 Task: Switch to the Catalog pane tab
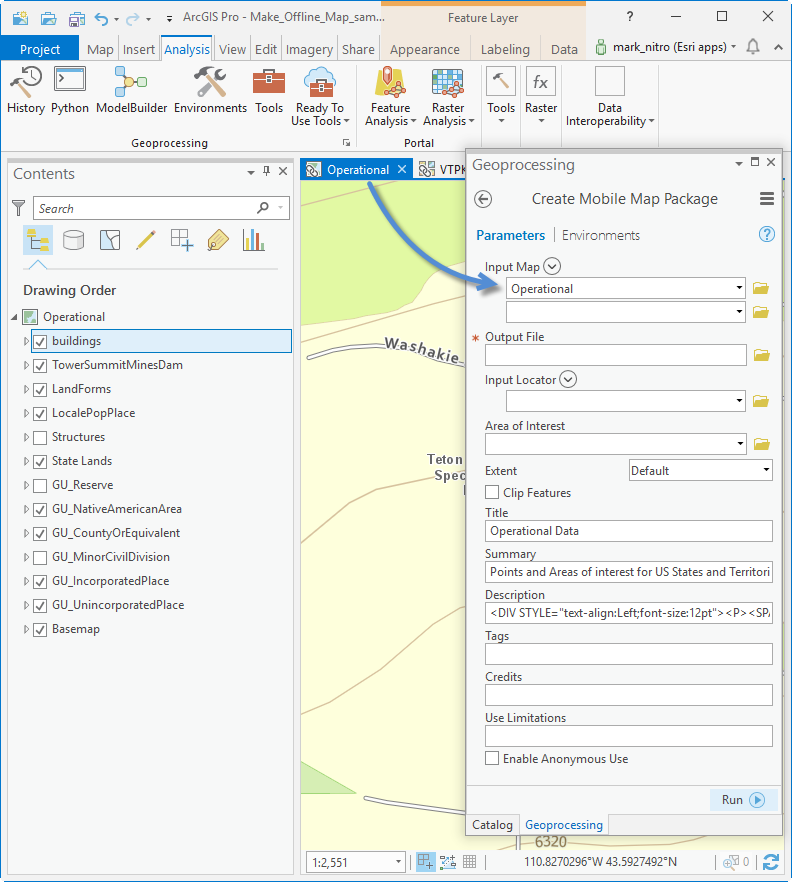point(492,825)
